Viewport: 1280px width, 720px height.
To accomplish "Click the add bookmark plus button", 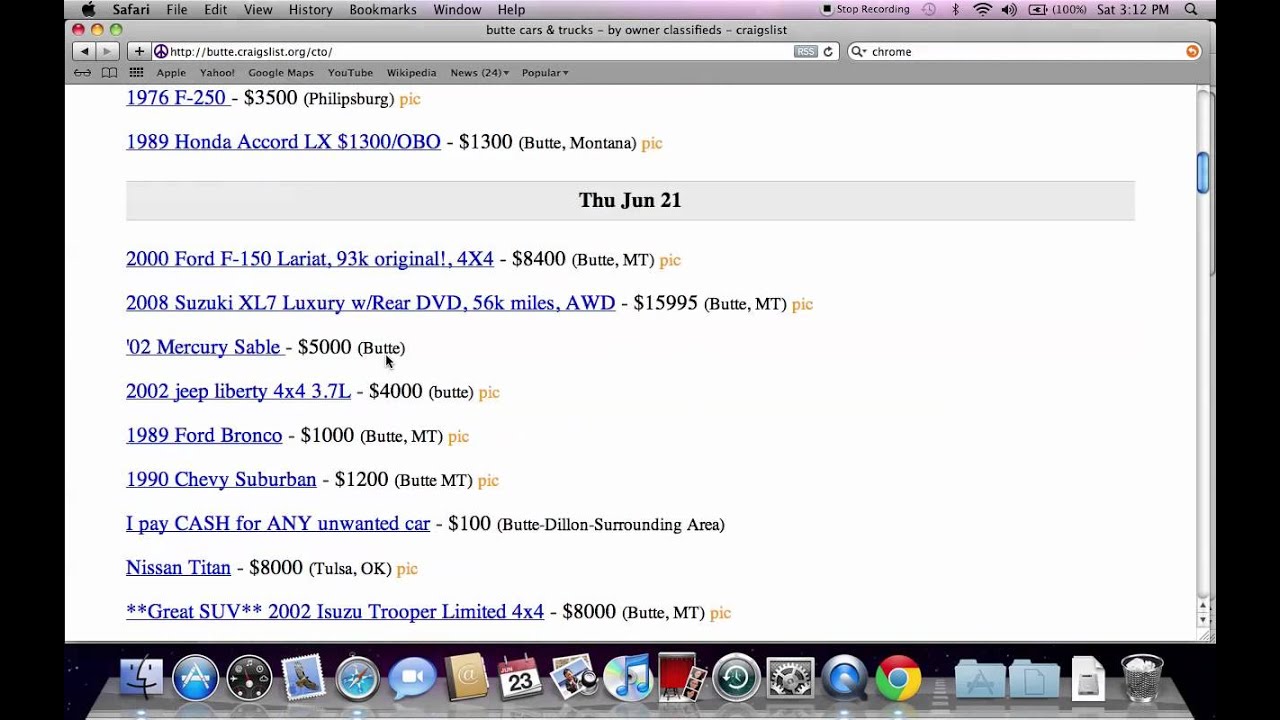I will pyautogui.click(x=138, y=51).
